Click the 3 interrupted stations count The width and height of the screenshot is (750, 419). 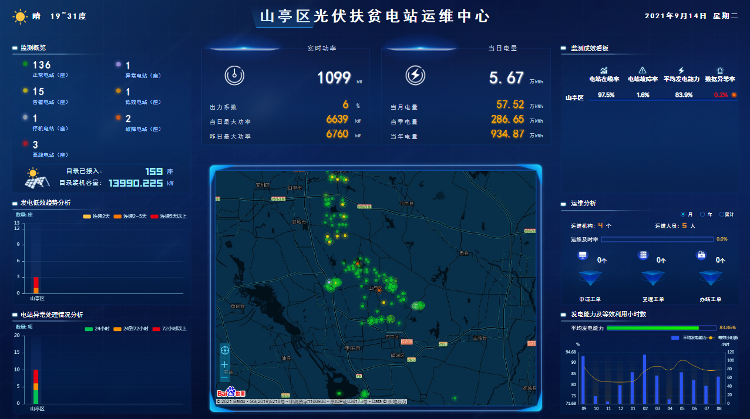[x=36, y=144]
